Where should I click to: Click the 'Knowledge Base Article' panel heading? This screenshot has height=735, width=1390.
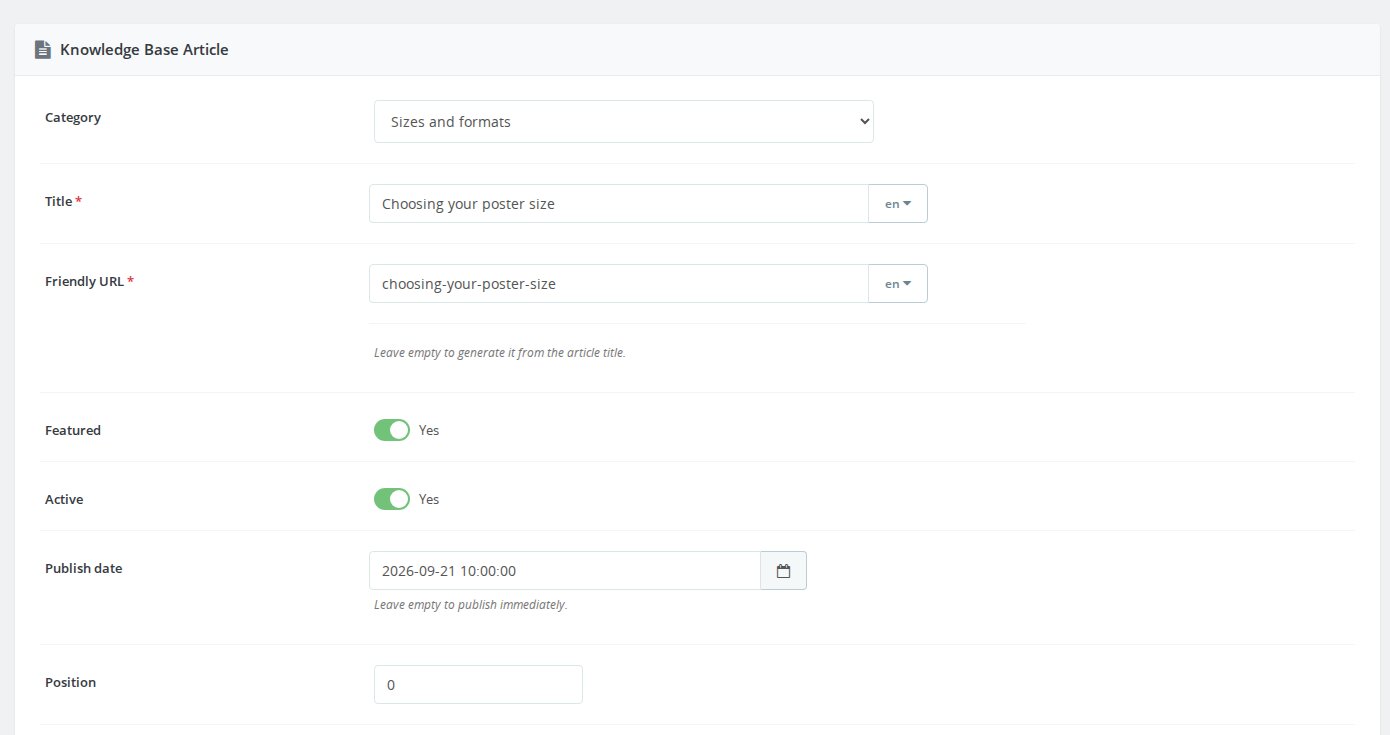click(144, 49)
